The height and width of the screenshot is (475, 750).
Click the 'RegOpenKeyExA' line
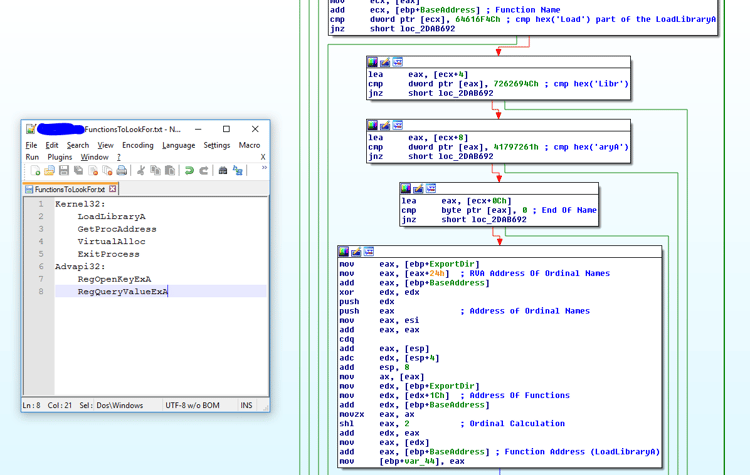[x=114, y=279]
